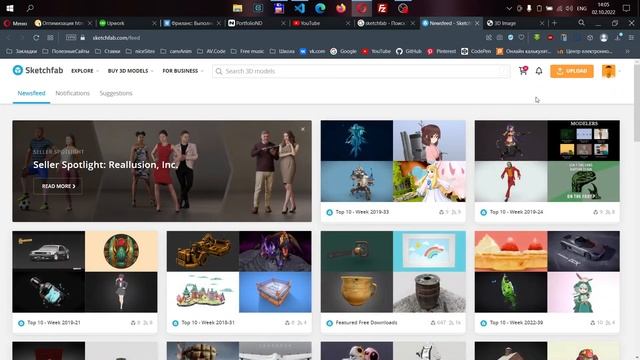Open the CodePen bookmark
The image size is (640, 360).
[x=476, y=51]
